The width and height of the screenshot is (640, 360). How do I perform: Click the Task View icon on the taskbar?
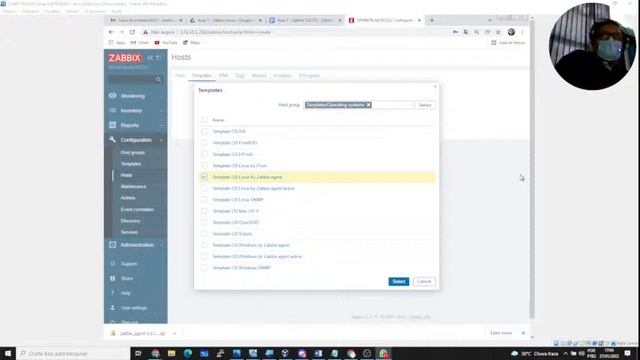(x=138, y=353)
